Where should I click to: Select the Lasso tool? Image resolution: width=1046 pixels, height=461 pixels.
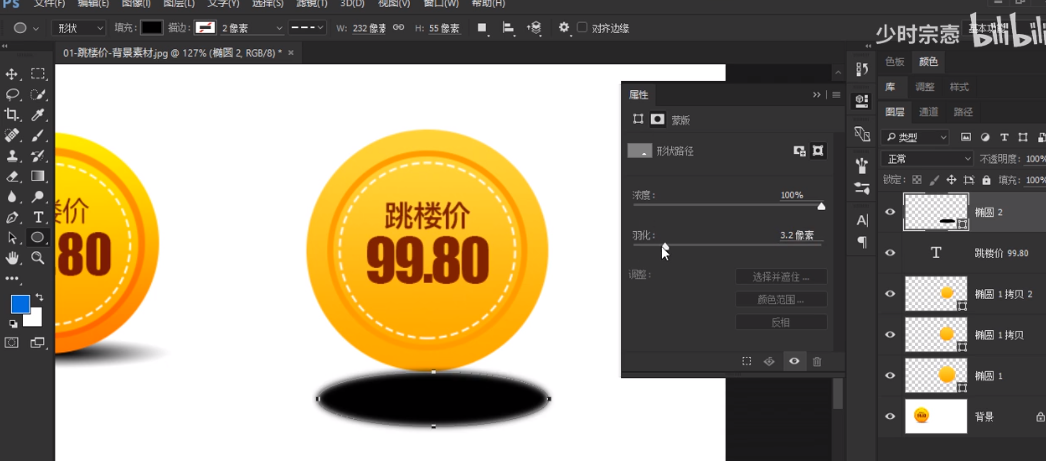click(12, 94)
